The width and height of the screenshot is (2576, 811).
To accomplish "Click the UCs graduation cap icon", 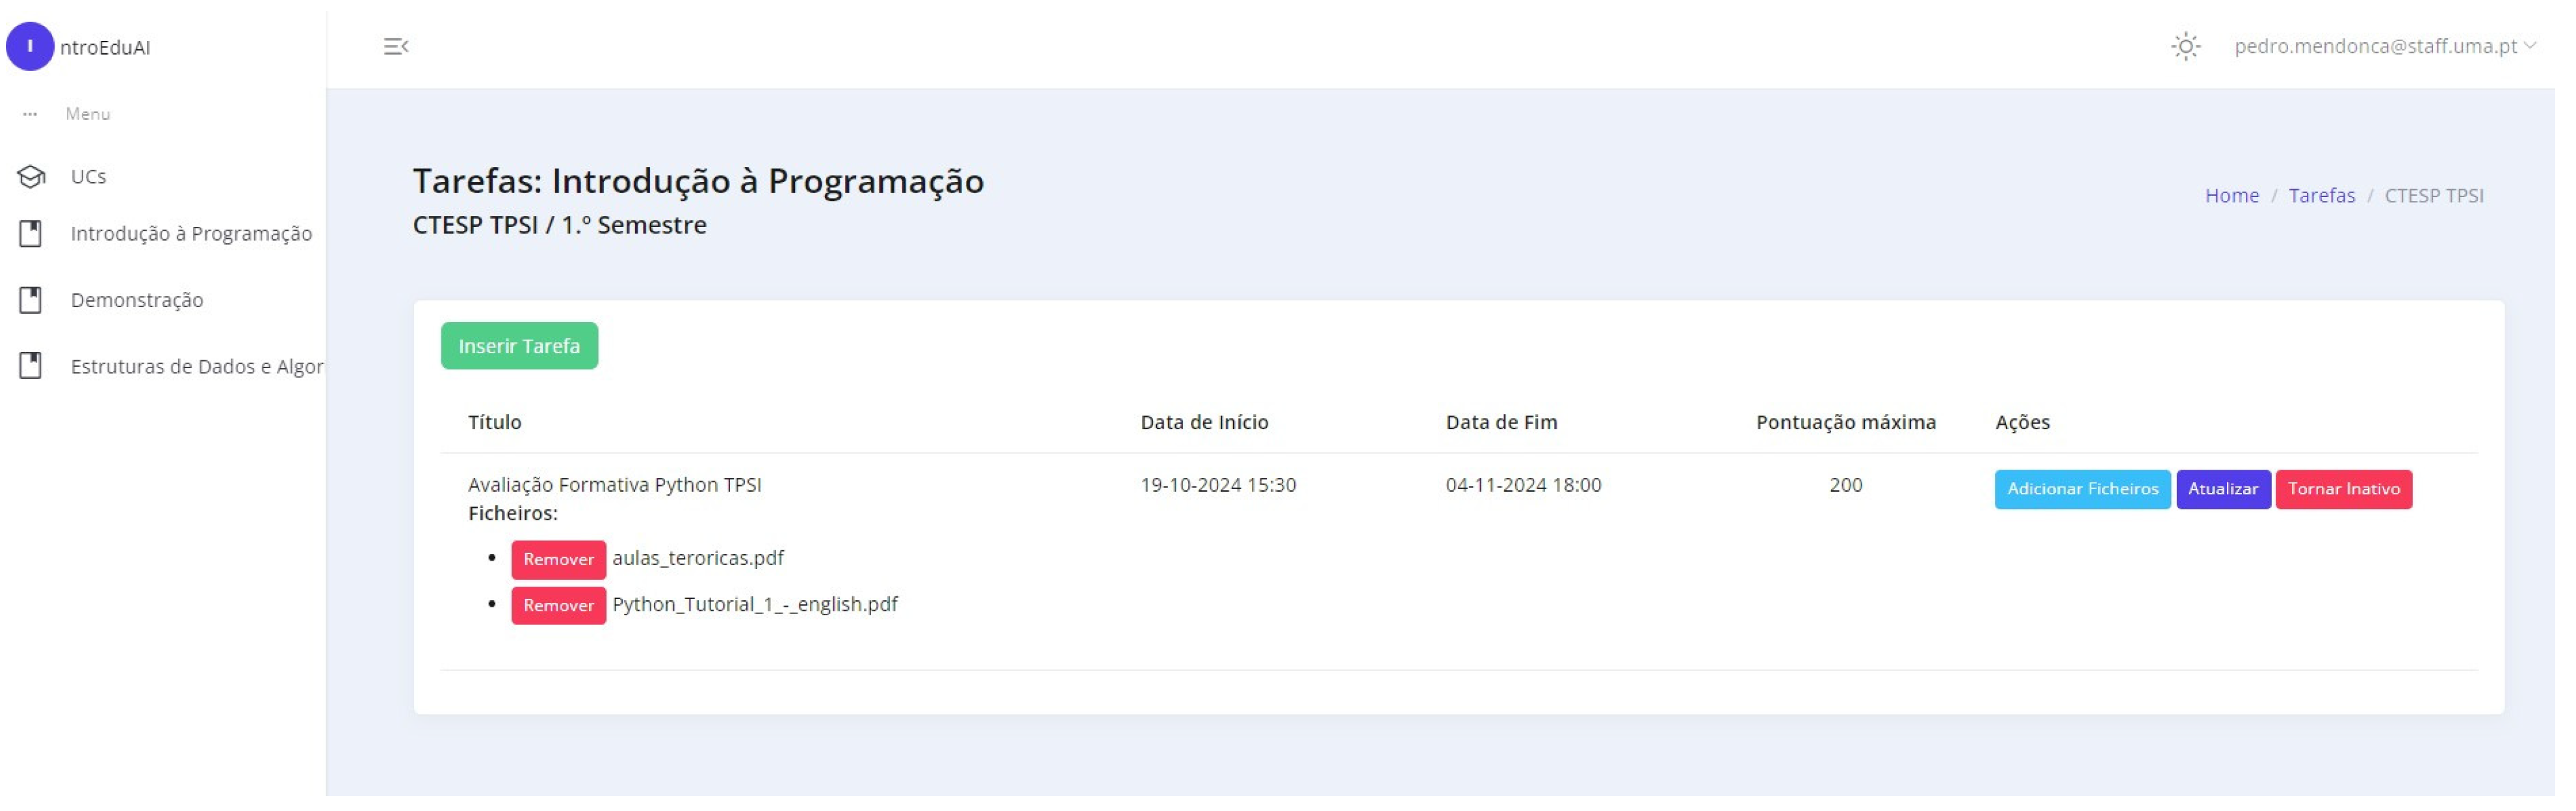I will point(31,177).
